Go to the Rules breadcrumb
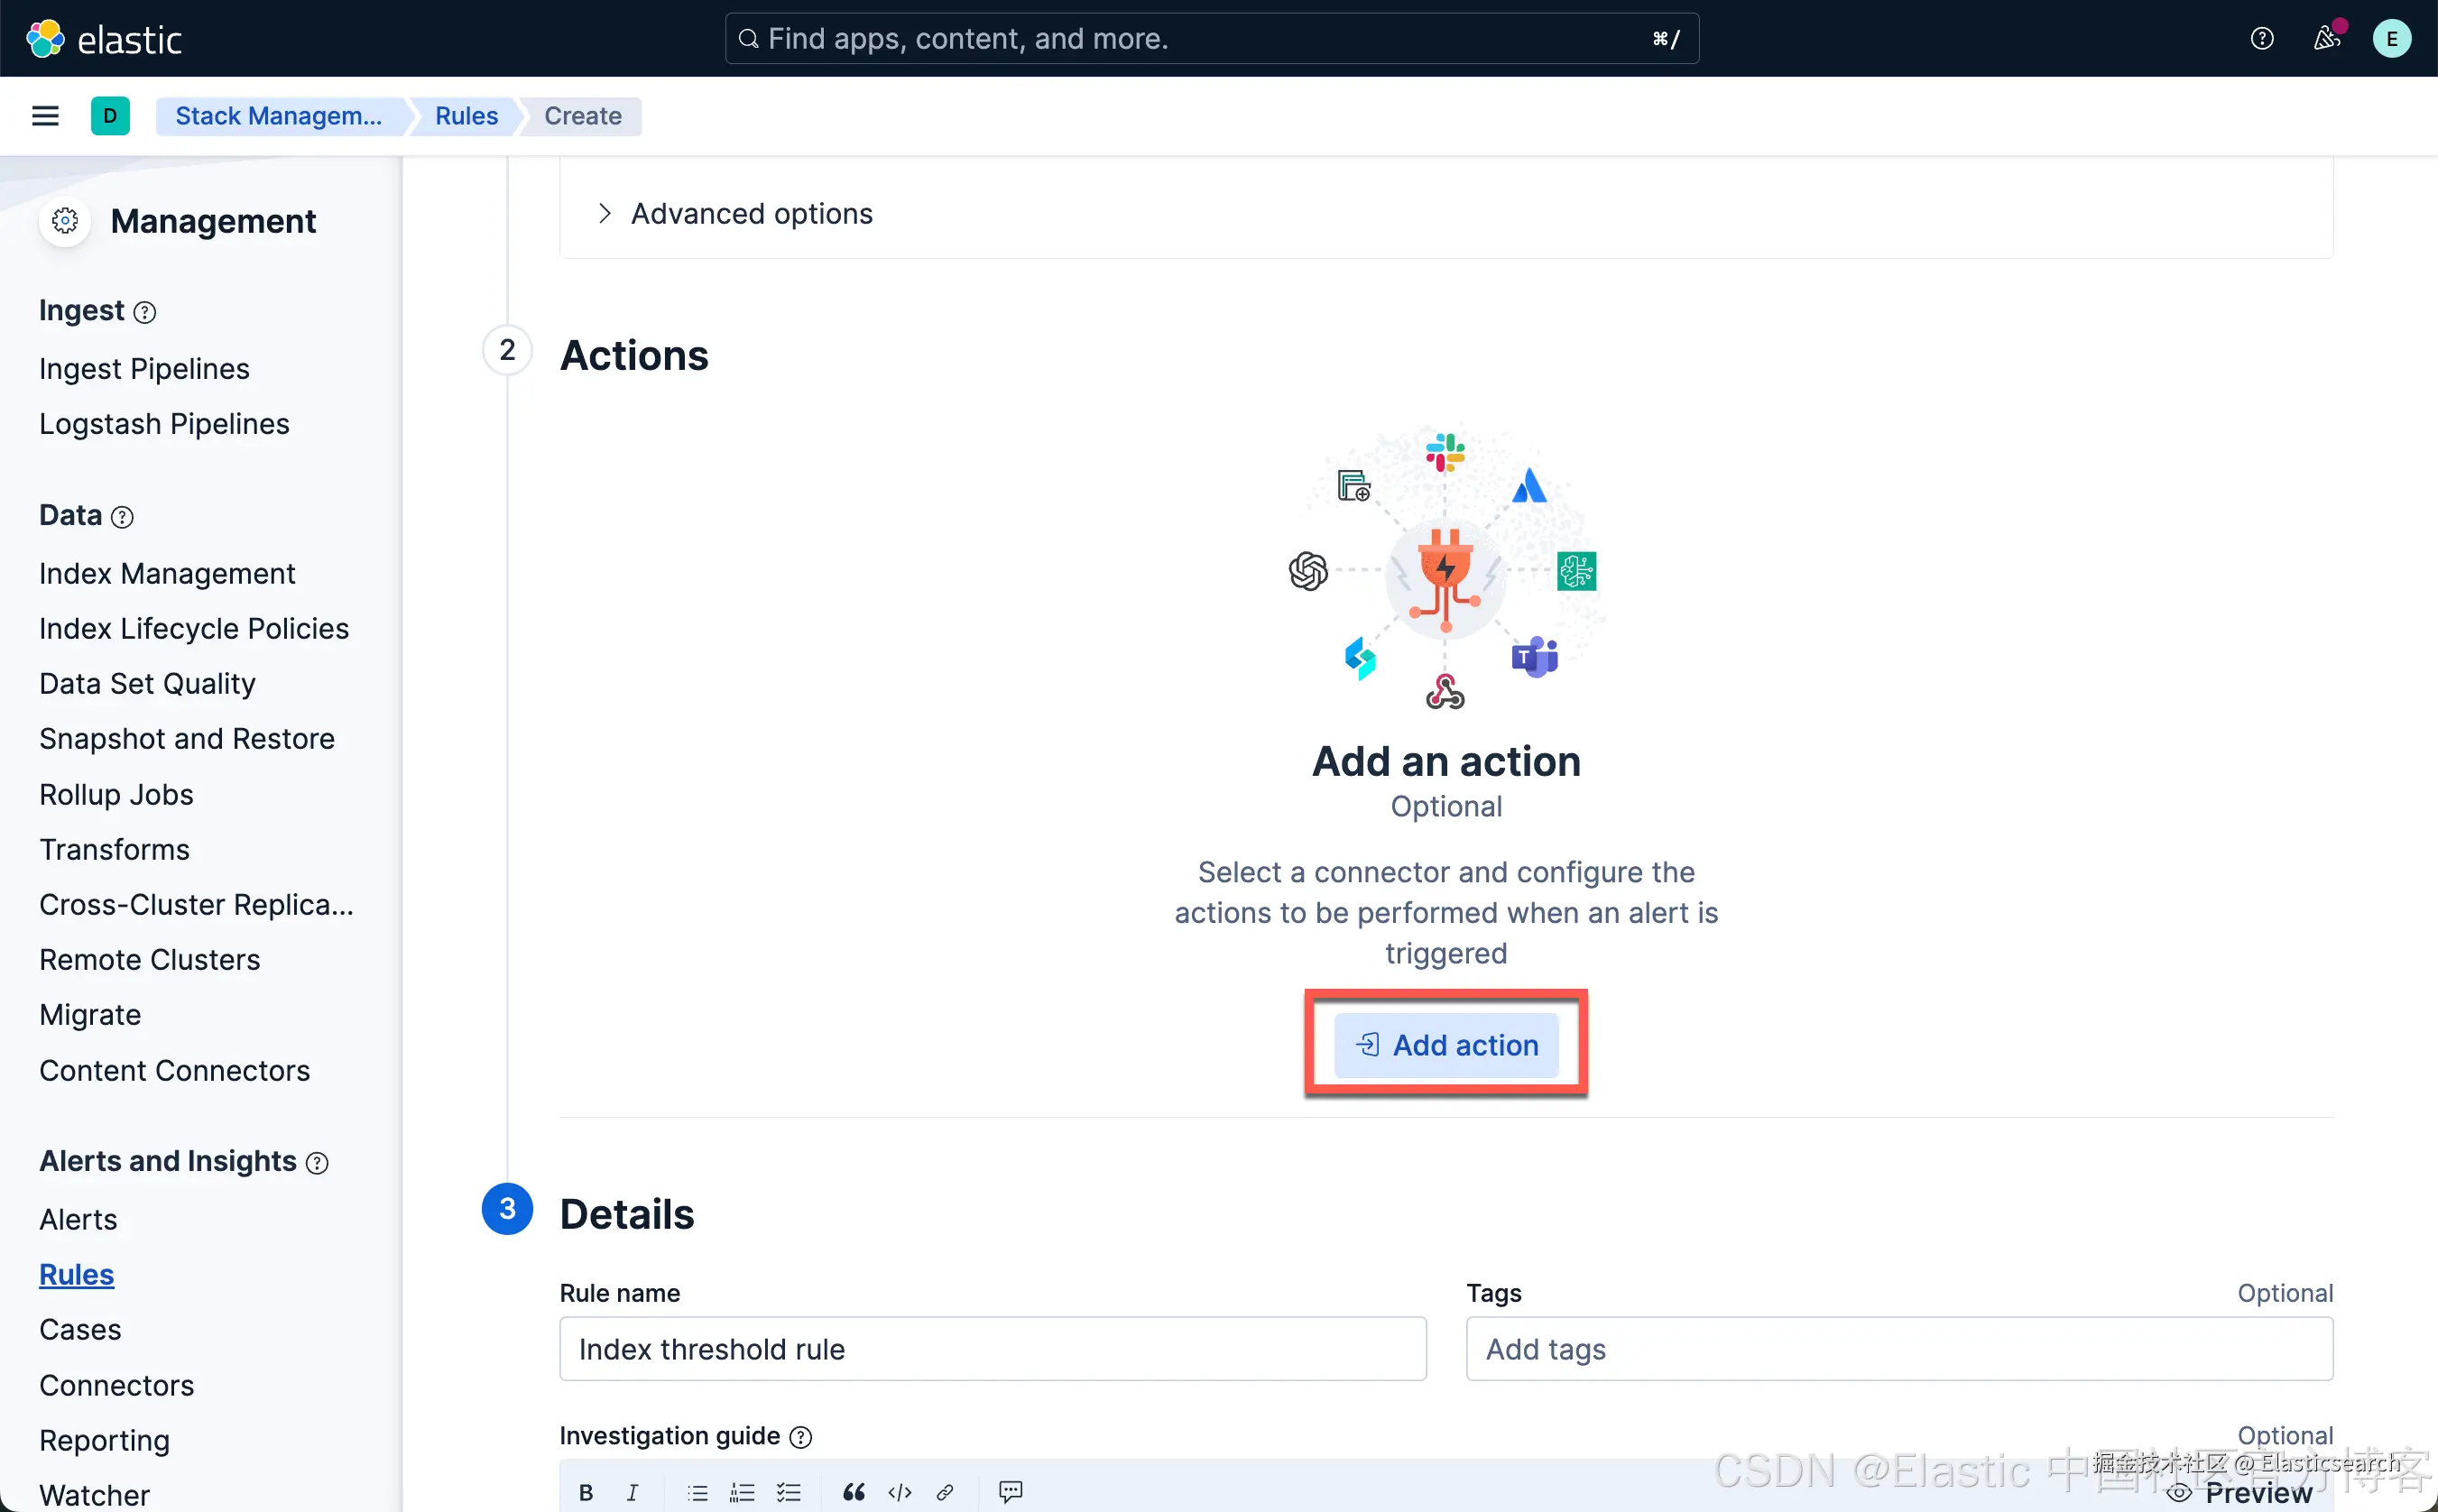 (466, 116)
